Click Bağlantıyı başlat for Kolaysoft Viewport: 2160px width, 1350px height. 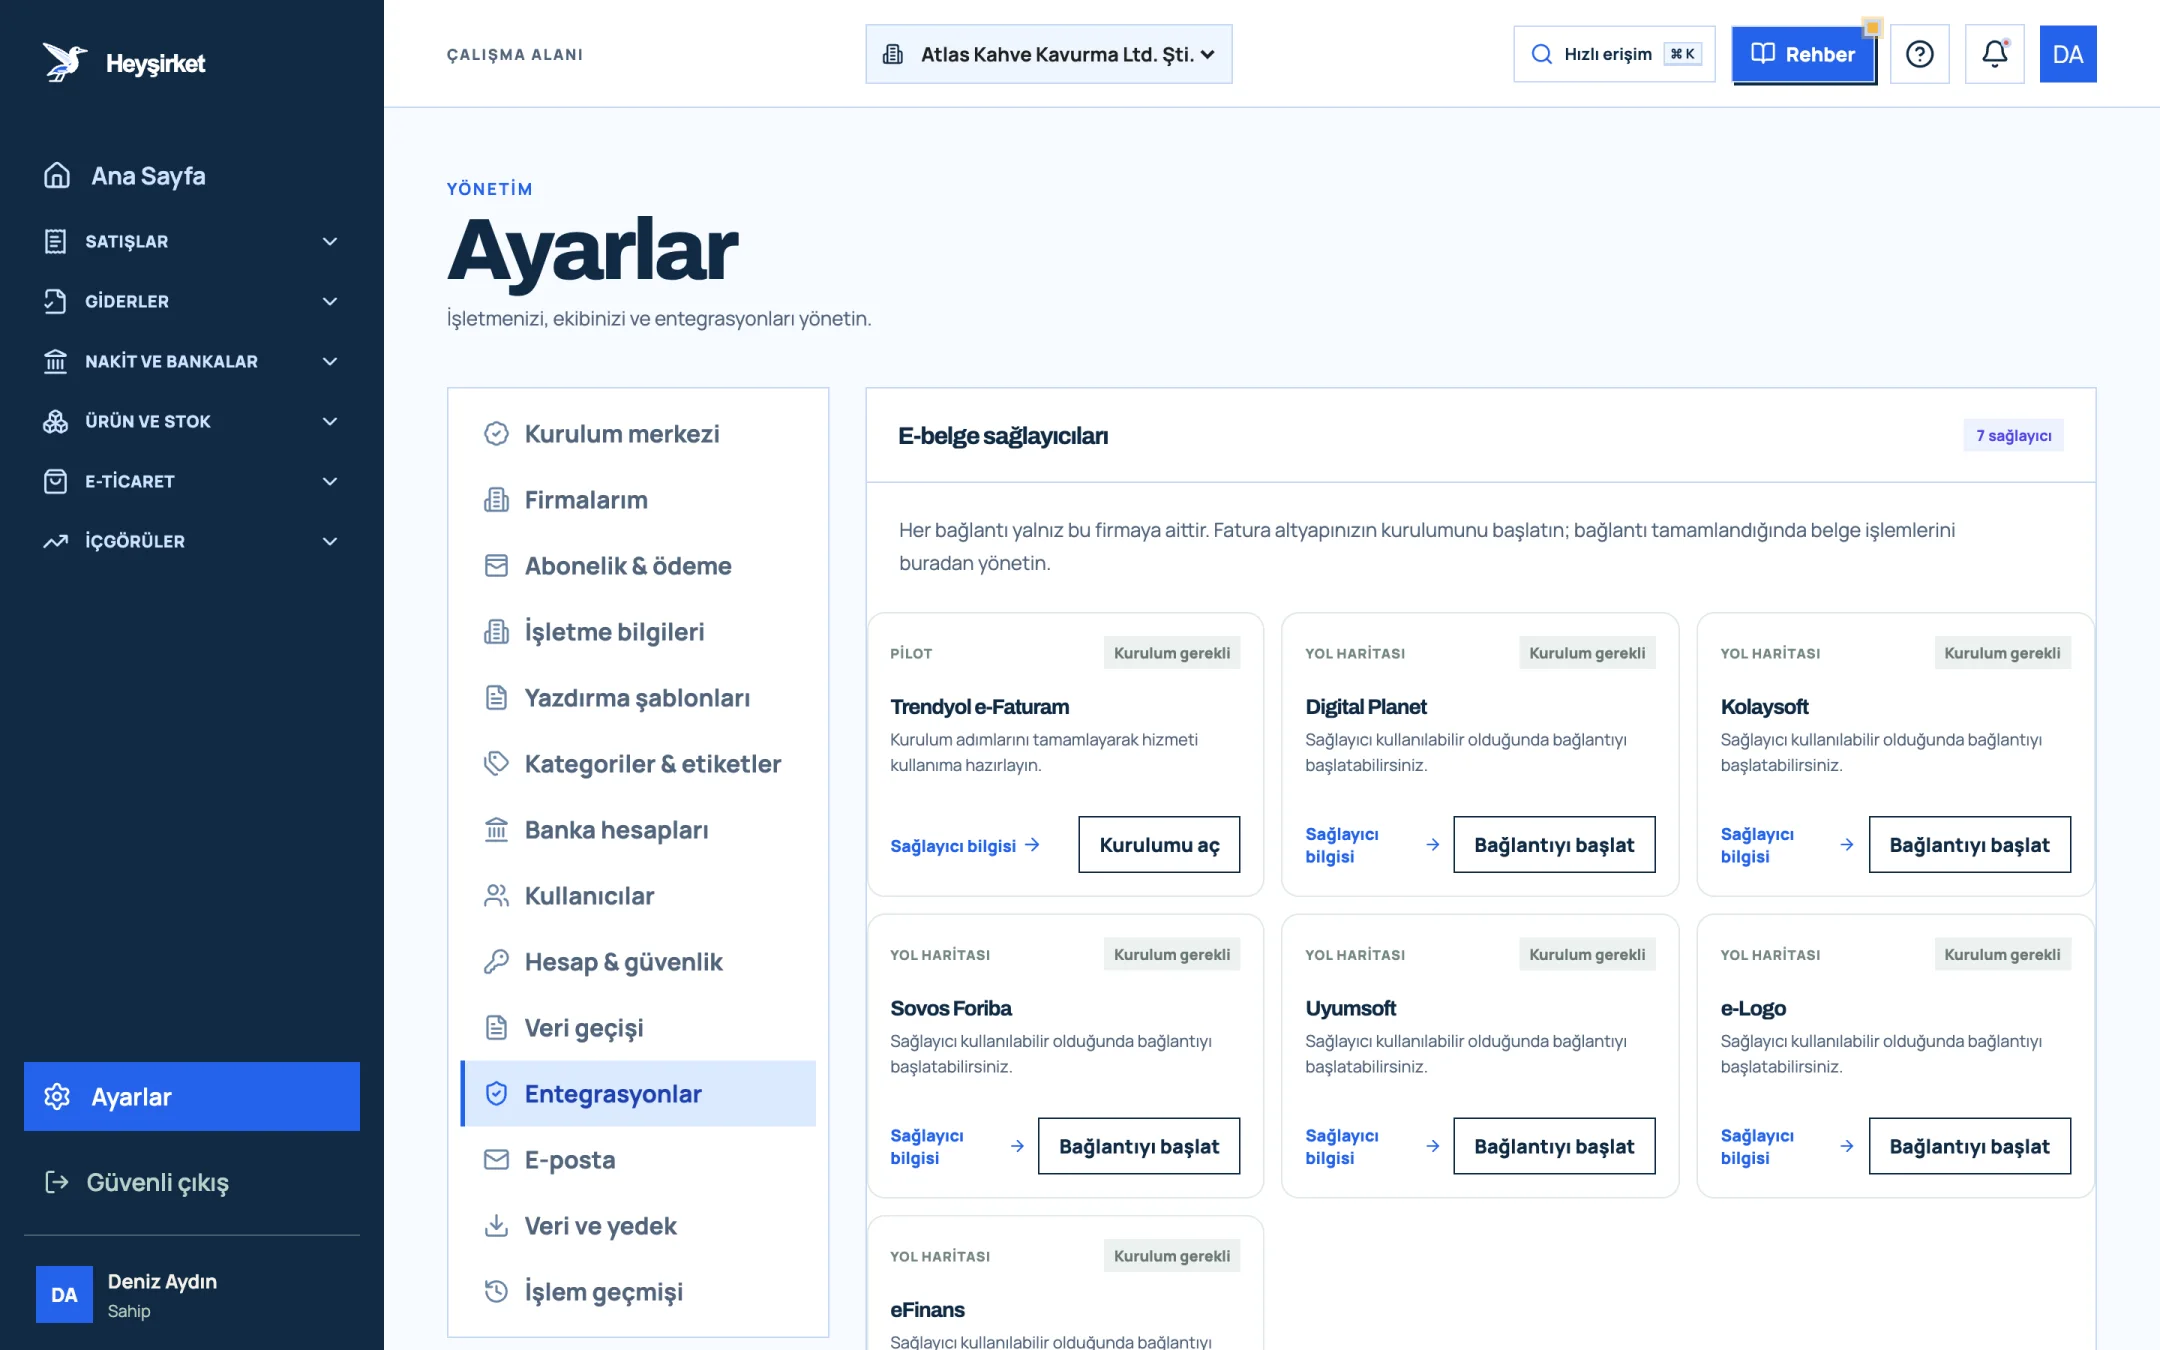coord(1969,845)
